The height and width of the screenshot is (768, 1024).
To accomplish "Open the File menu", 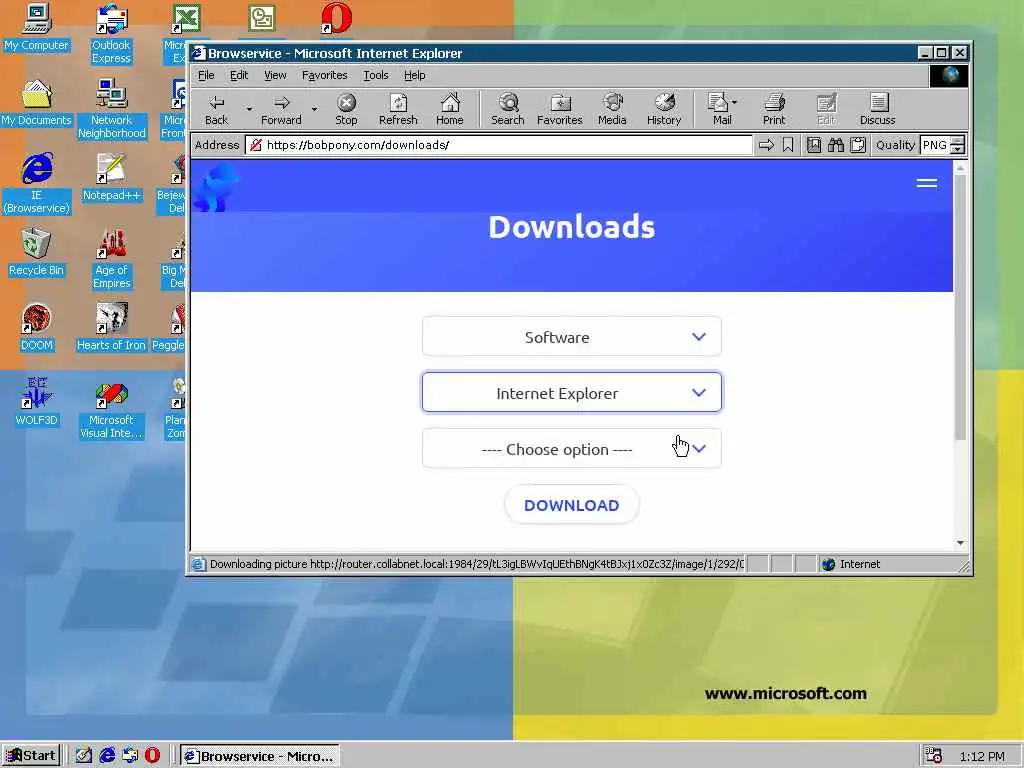I will pyautogui.click(x=206, y=75).
